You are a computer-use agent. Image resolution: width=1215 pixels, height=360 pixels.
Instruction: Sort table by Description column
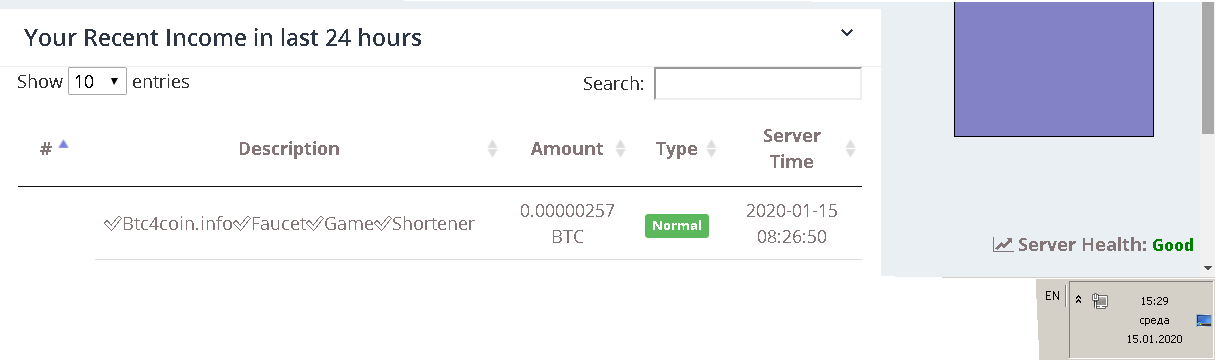click(x=289, y=149)
